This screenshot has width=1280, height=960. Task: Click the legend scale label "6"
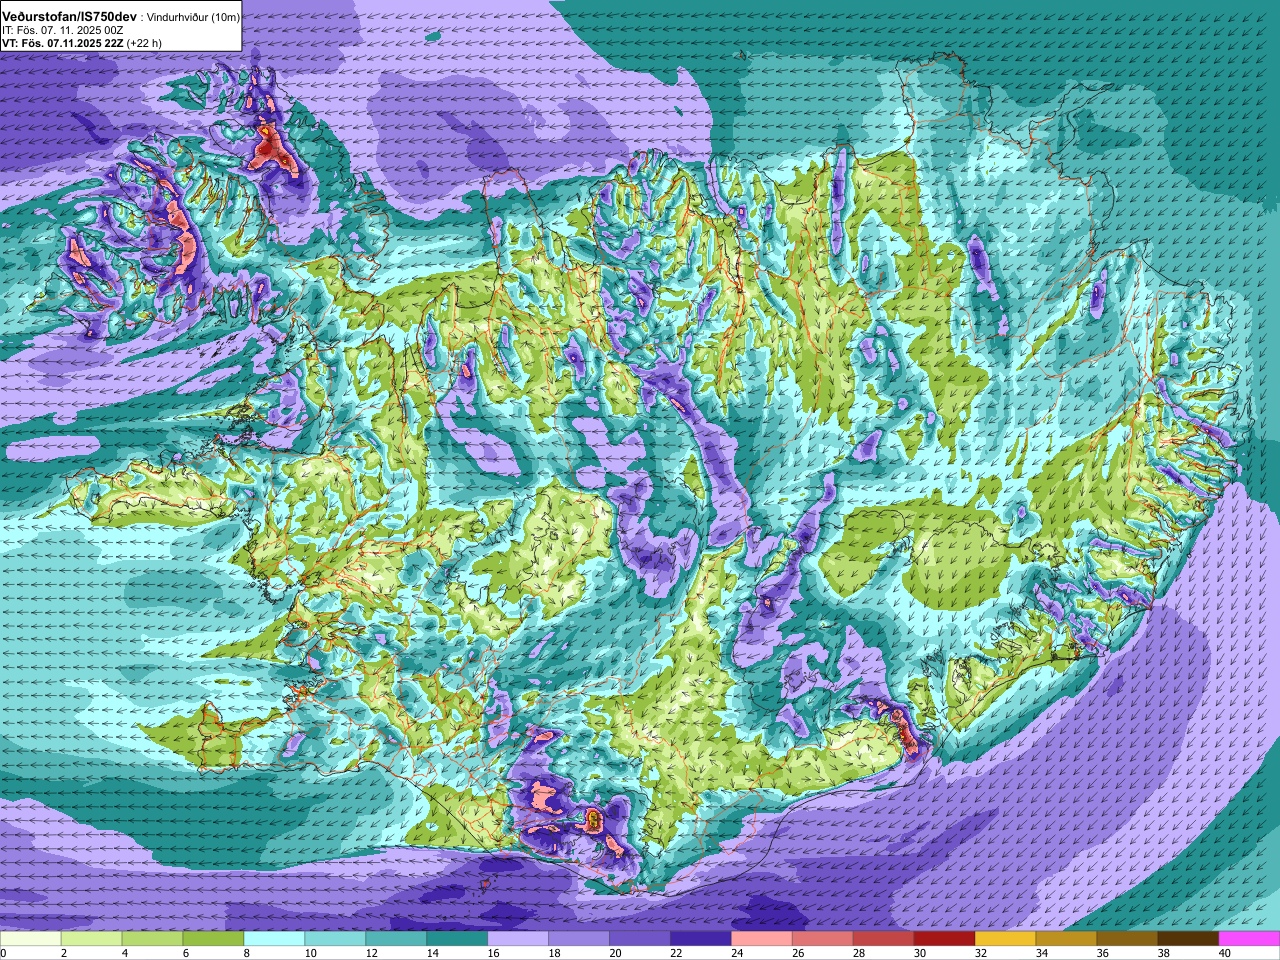[185, 953]
